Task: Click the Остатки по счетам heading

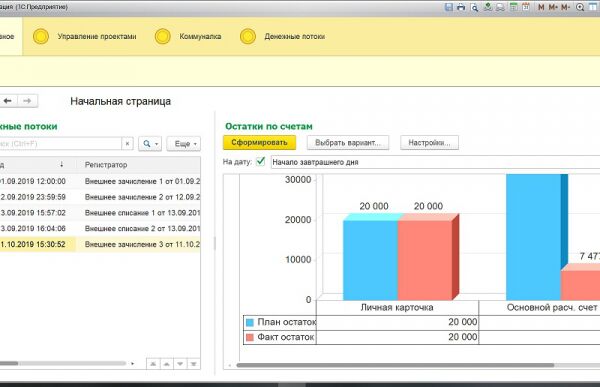Action: tap(269, 126)
